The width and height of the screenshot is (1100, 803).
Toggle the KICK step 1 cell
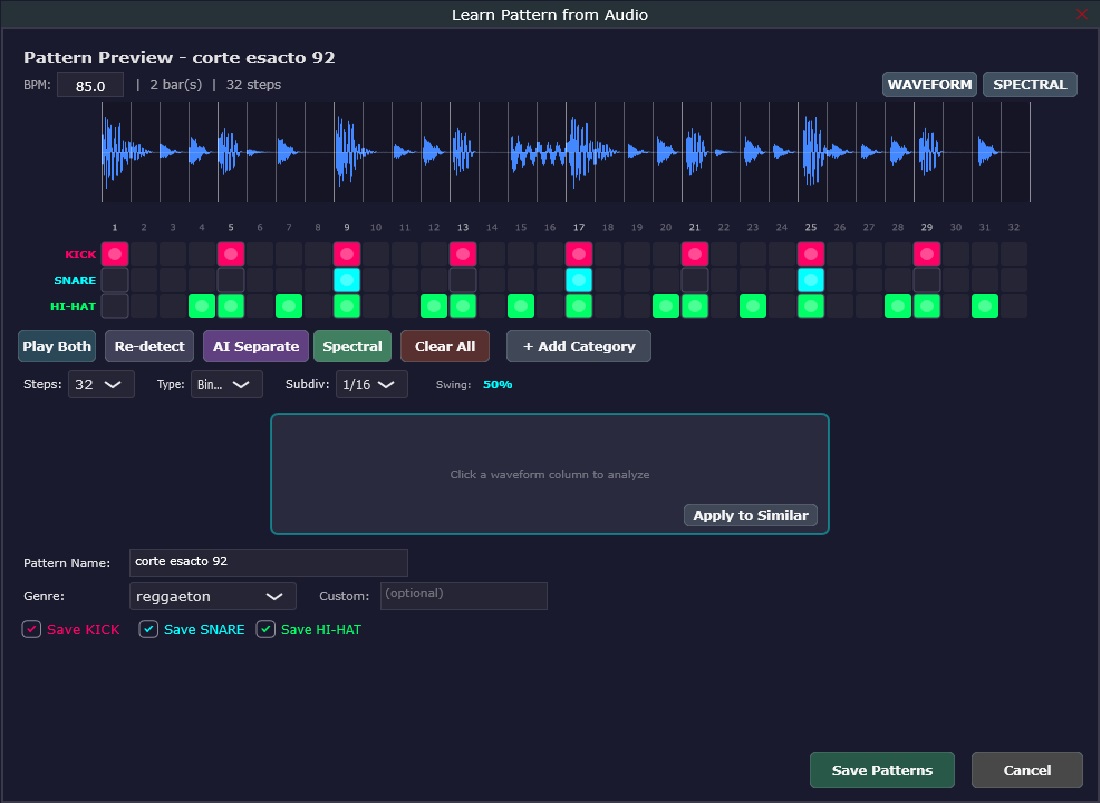point(115,254)
